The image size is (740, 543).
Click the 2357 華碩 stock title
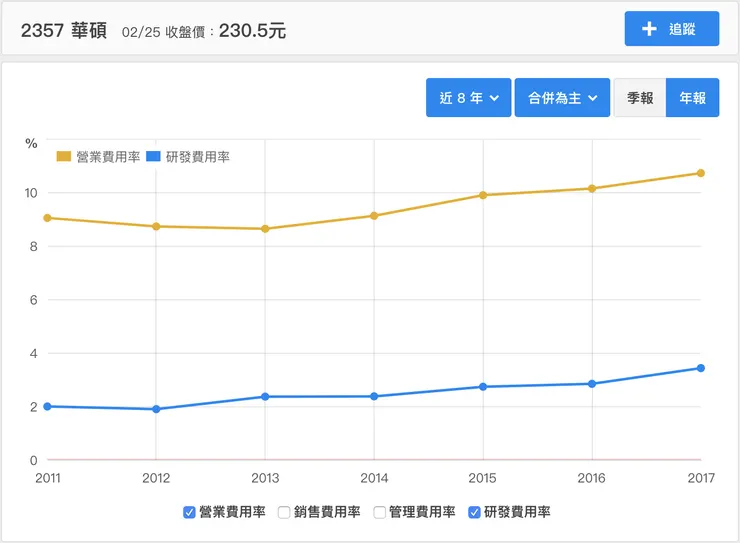64,31
